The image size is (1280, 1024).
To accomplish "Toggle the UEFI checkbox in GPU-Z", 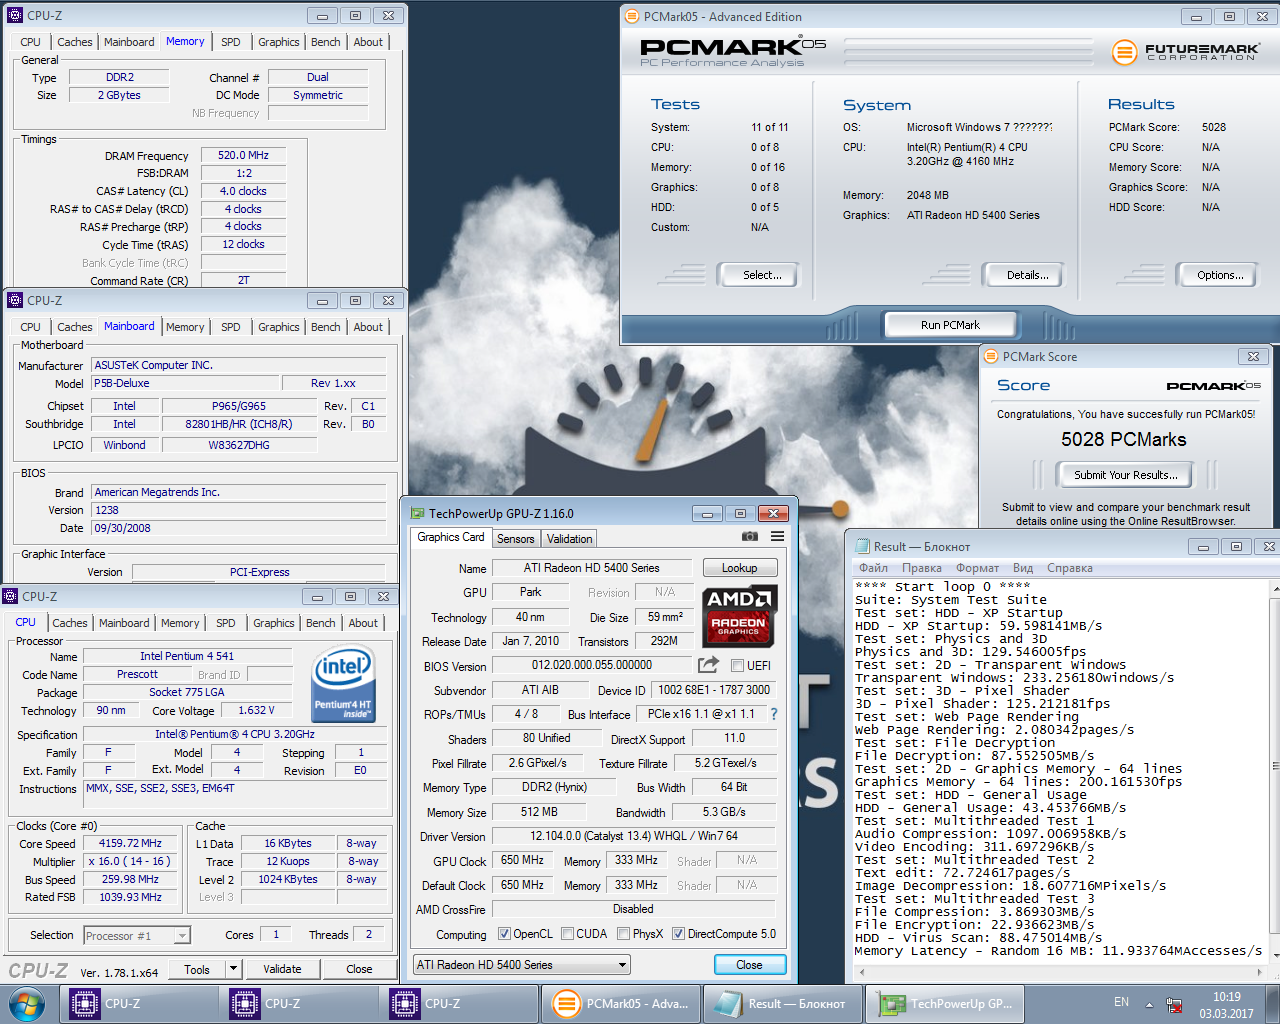I will 737,666.
